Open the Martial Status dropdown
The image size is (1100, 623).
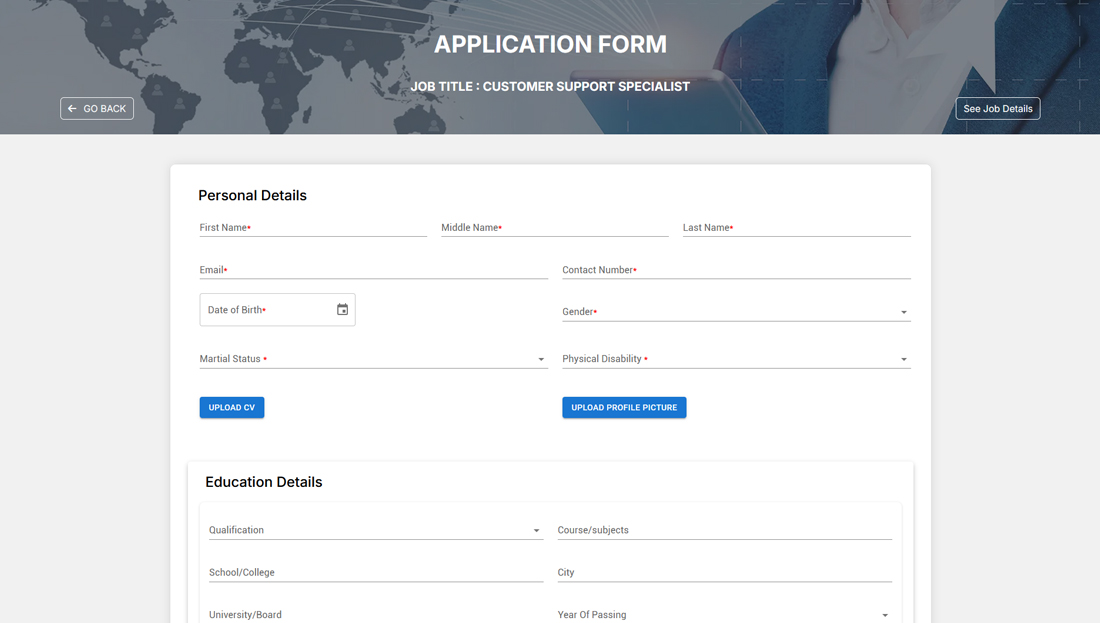tap(541, 359)
